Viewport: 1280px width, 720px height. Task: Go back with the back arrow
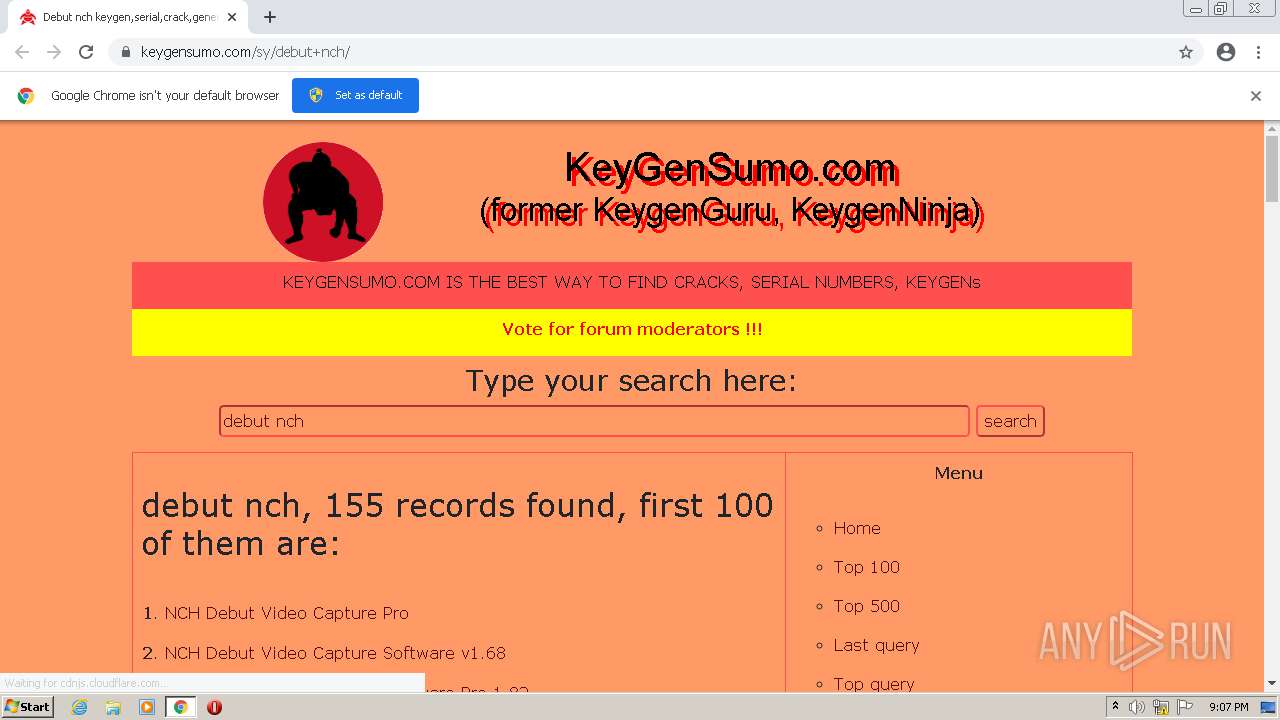click(22, 52)
